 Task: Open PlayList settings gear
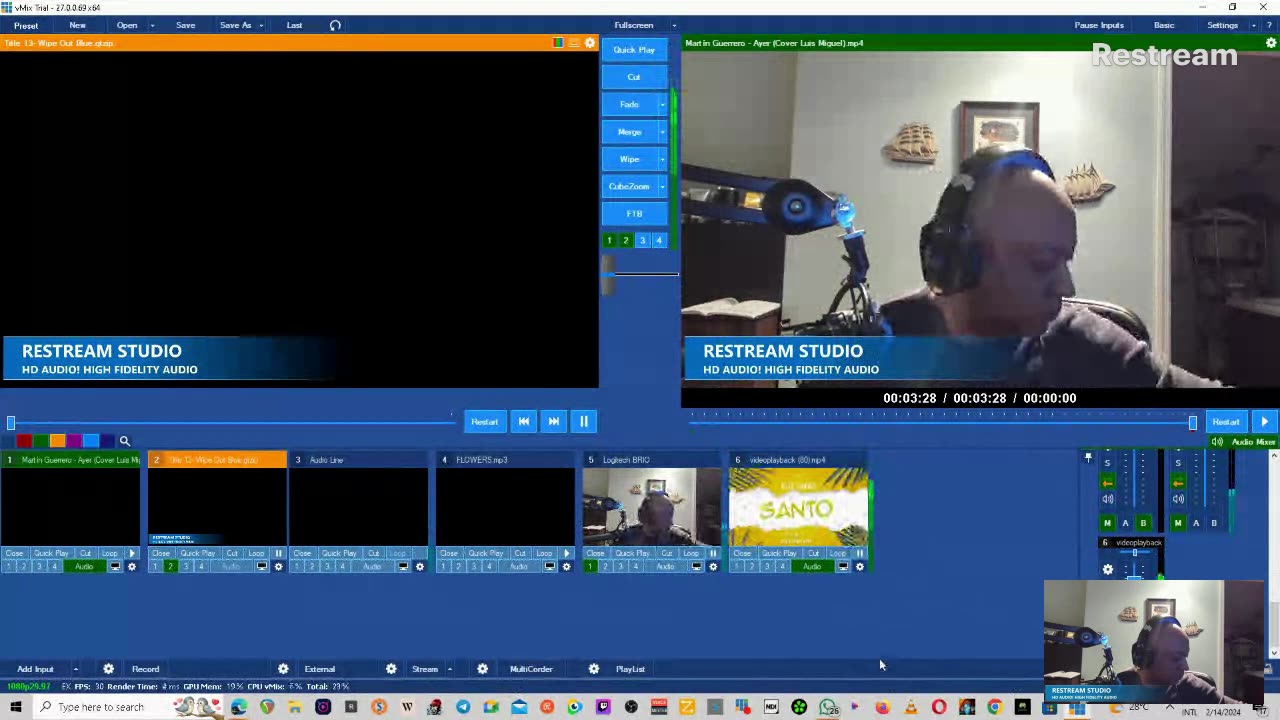593,669
